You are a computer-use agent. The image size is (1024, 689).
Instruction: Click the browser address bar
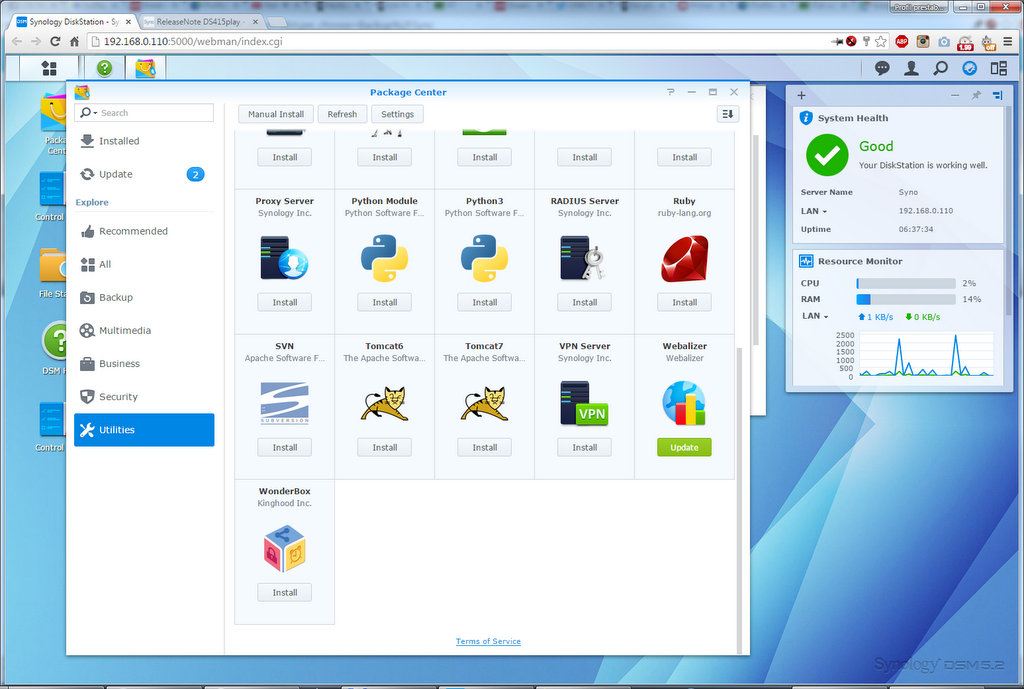click(x=457, y=41)
